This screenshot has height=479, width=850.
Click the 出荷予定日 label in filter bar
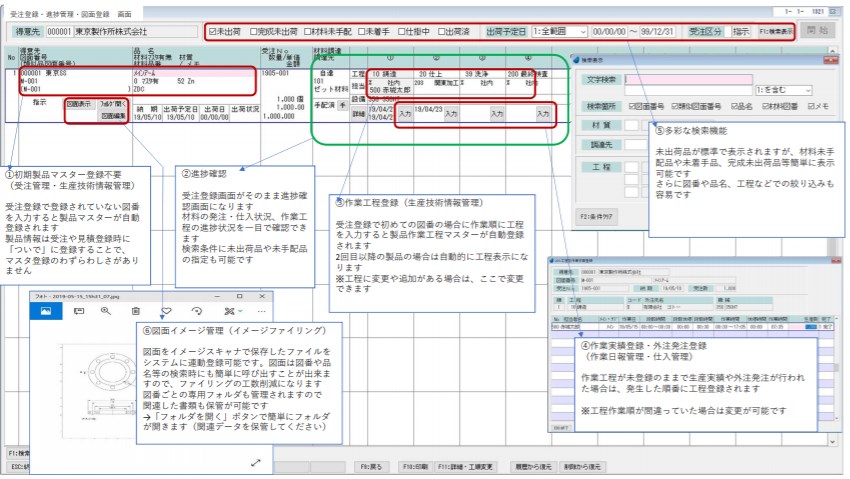[x=506, y=32]
